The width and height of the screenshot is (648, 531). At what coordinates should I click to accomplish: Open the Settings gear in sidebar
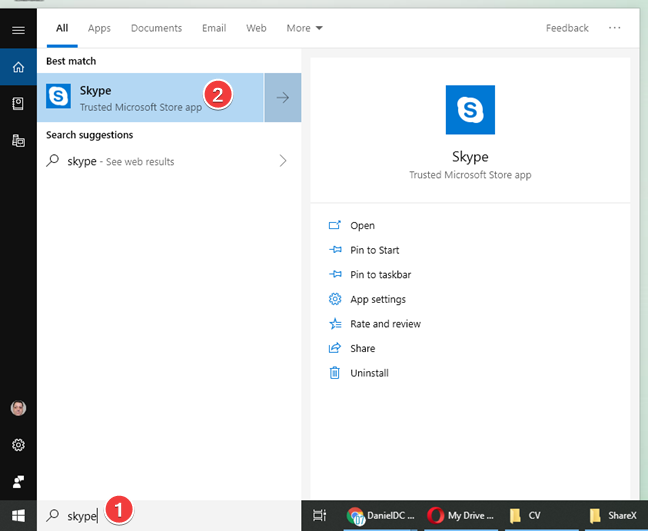[18, 445]
